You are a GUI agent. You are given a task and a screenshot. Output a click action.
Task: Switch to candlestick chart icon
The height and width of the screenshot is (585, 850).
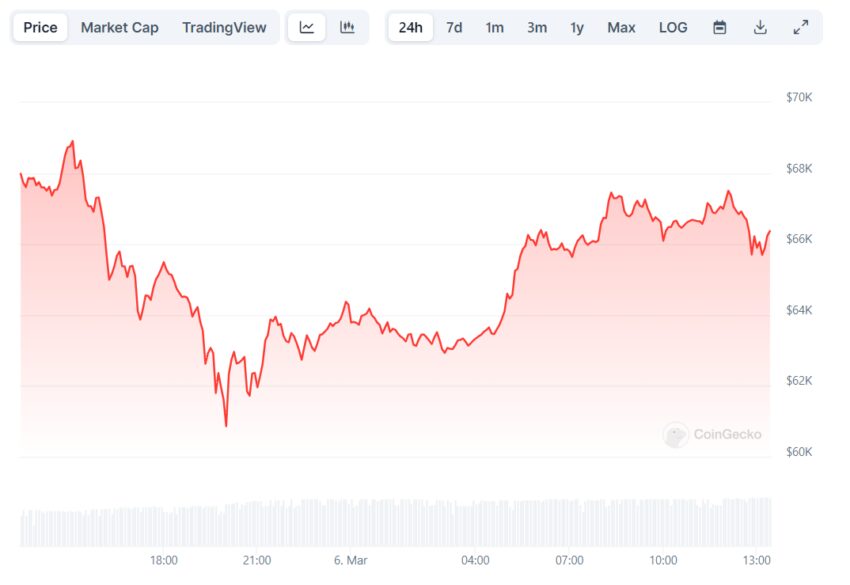click(x=347, y=27)
